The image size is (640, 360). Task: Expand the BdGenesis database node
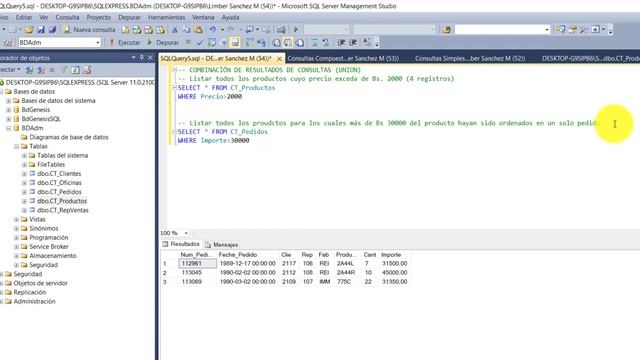pos(9,110)
